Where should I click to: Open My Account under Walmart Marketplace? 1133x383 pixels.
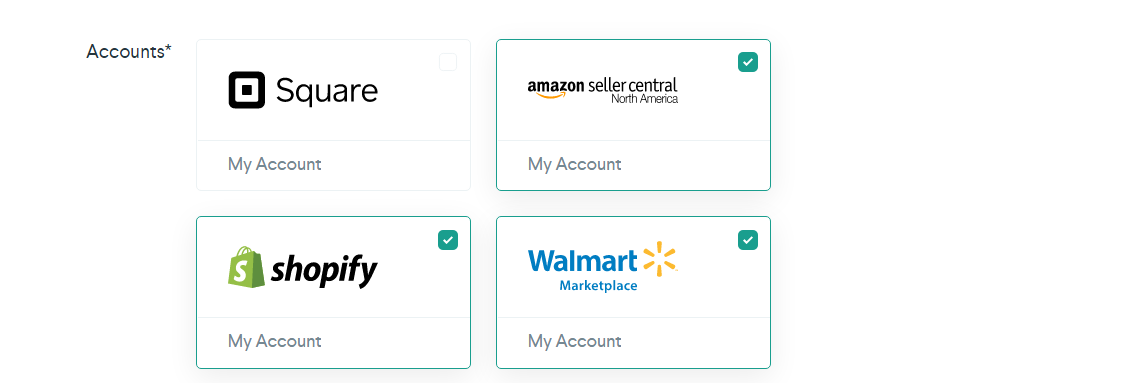coord(574,341)
